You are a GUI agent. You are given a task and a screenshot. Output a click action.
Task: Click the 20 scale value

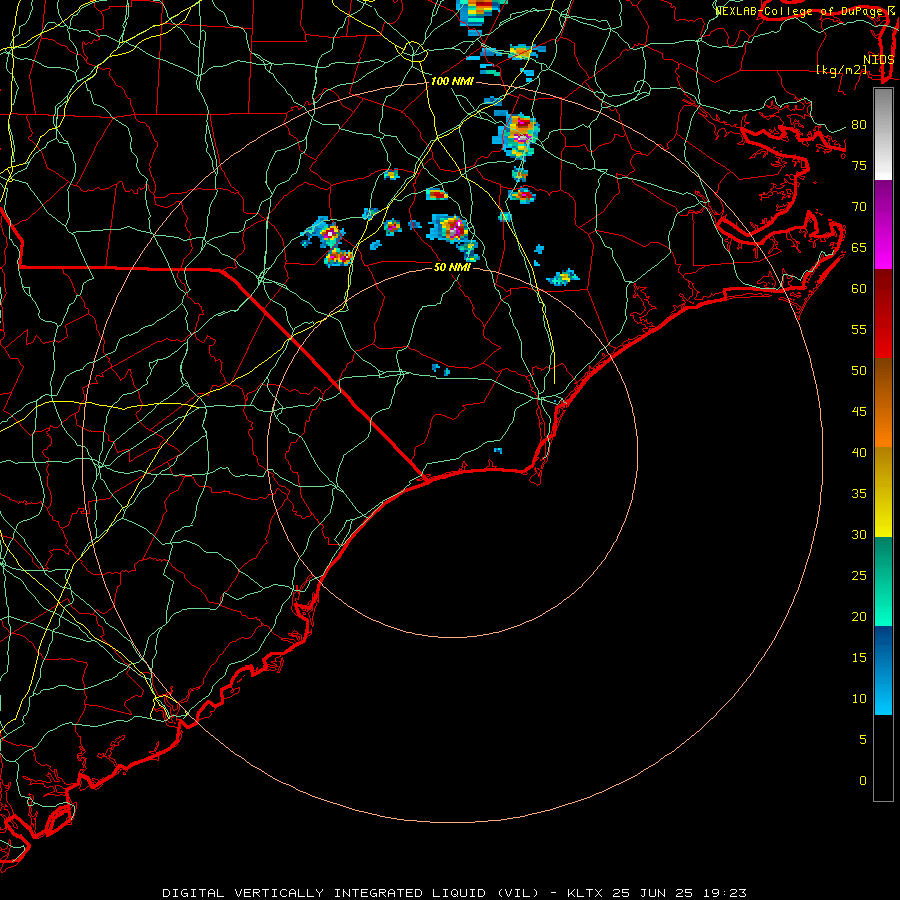coord(859,616)
